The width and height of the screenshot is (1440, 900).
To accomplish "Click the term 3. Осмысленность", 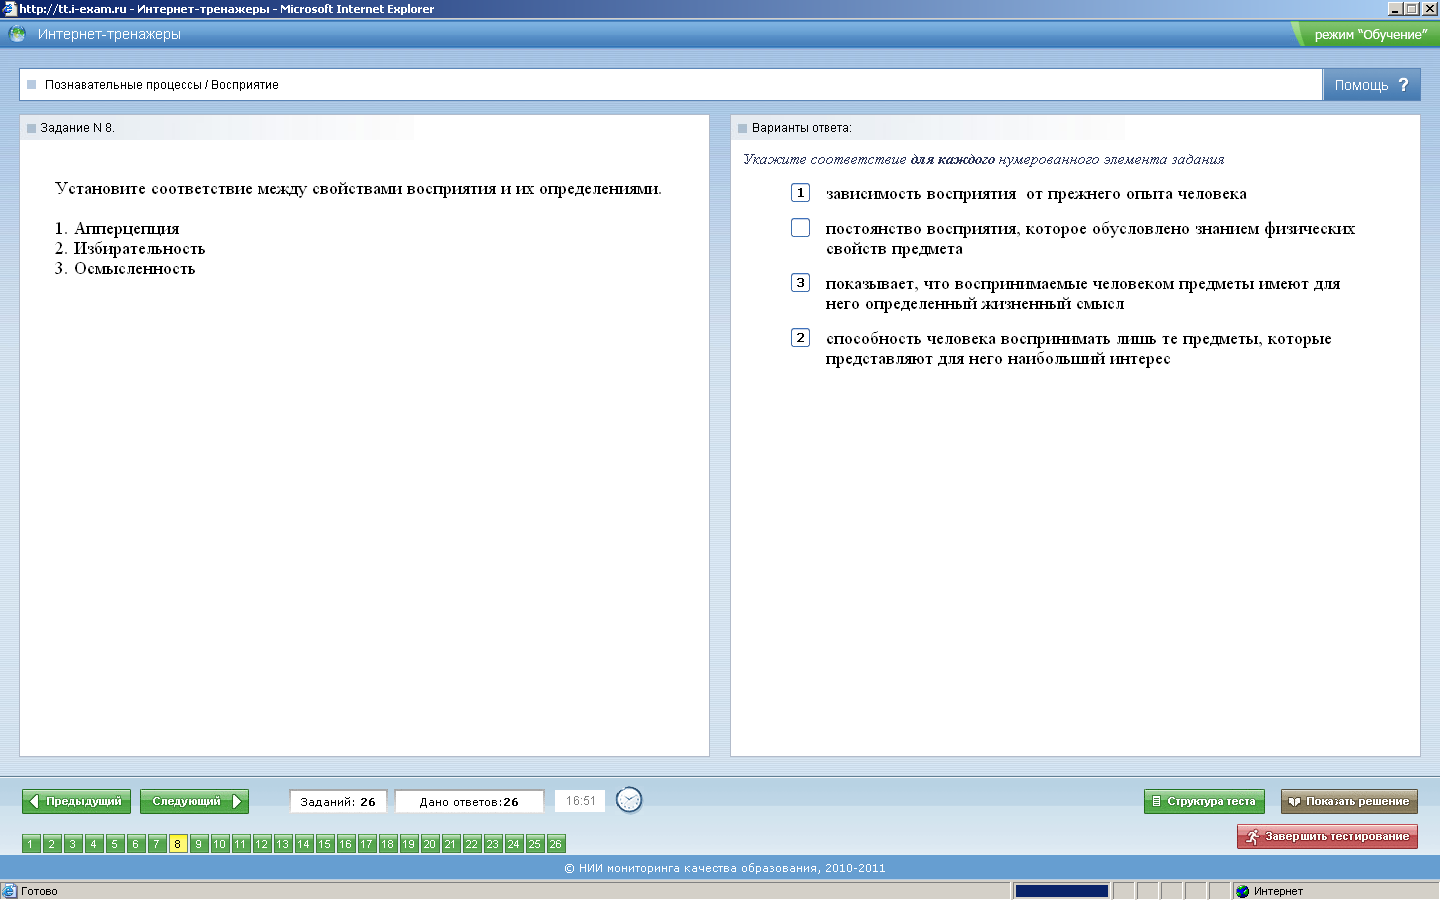I will pos(125,269).
